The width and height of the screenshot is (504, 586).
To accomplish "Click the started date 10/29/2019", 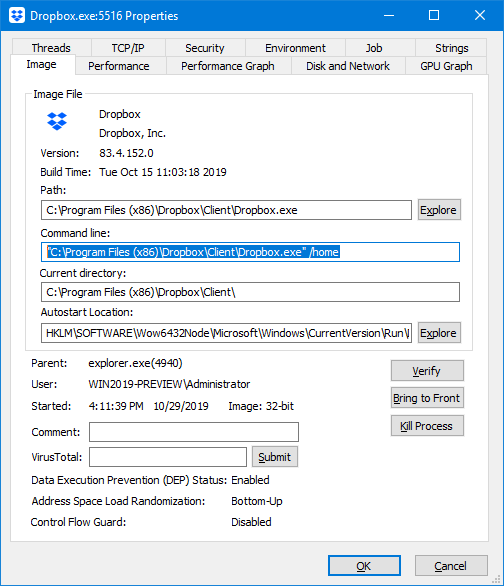I will pyautogui.click(x=181, y=406).
